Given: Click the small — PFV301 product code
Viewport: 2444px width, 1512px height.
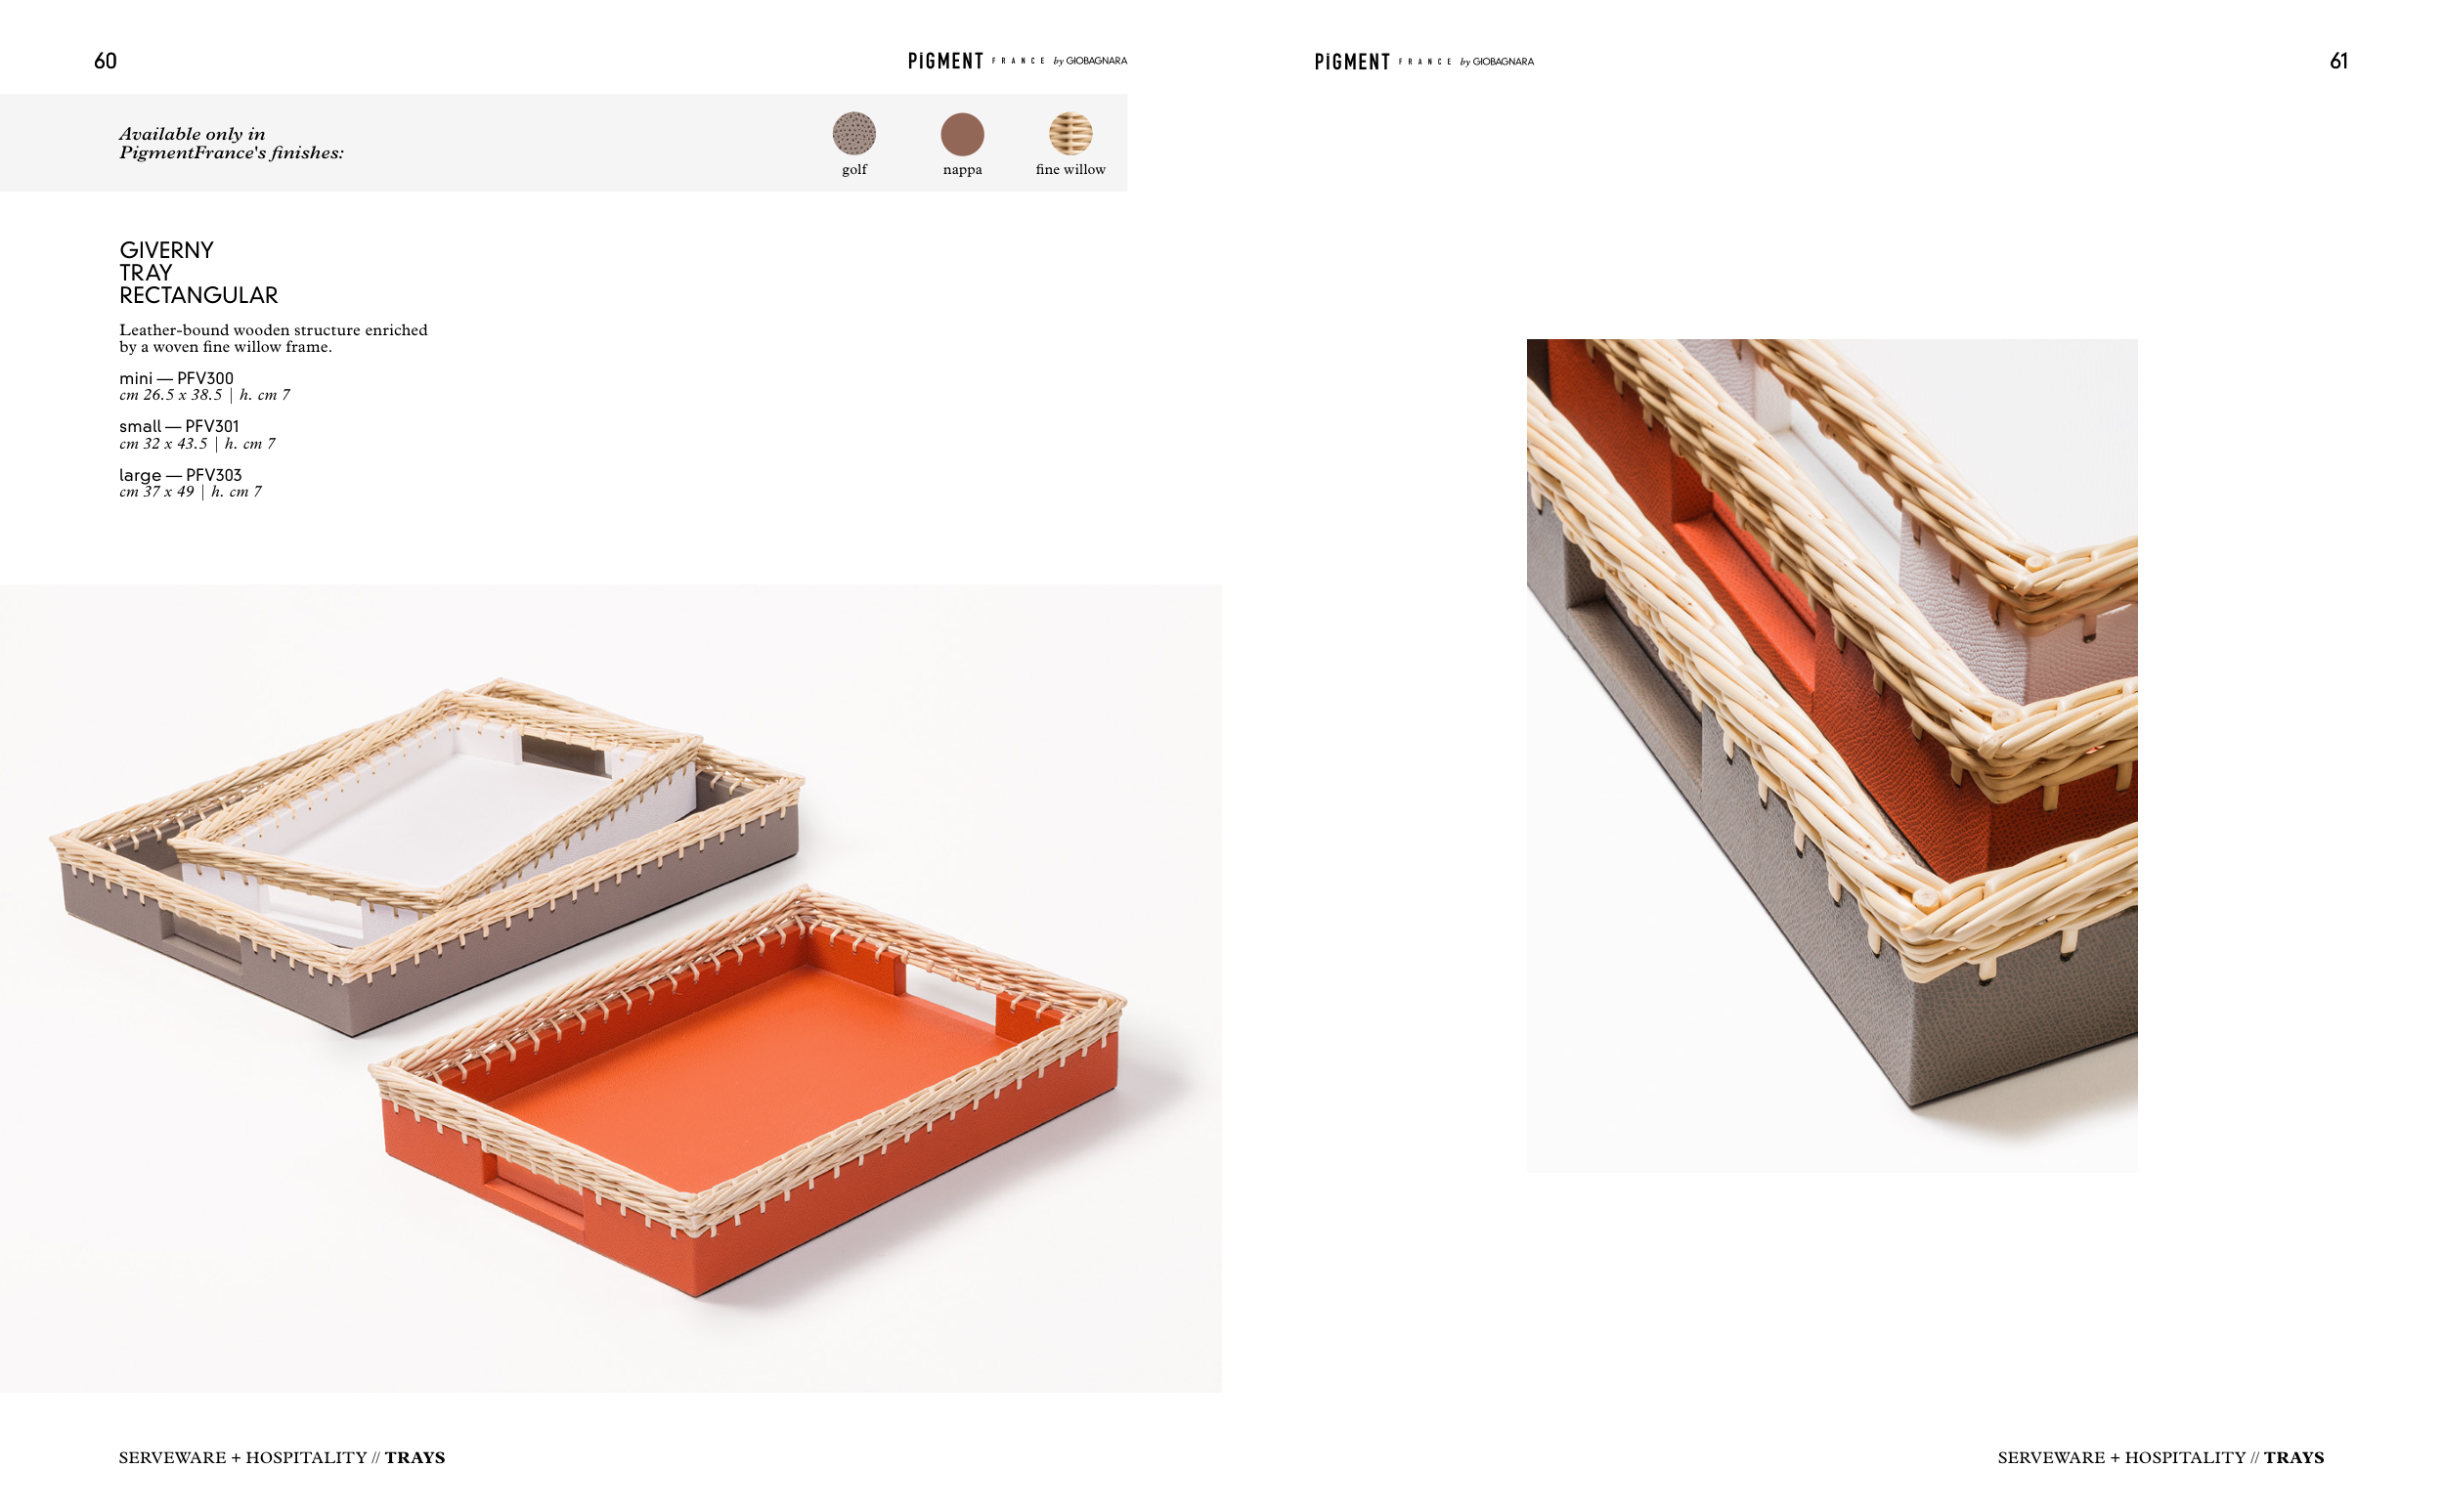Looking at the screenshot, I should [x=179, y=426].
